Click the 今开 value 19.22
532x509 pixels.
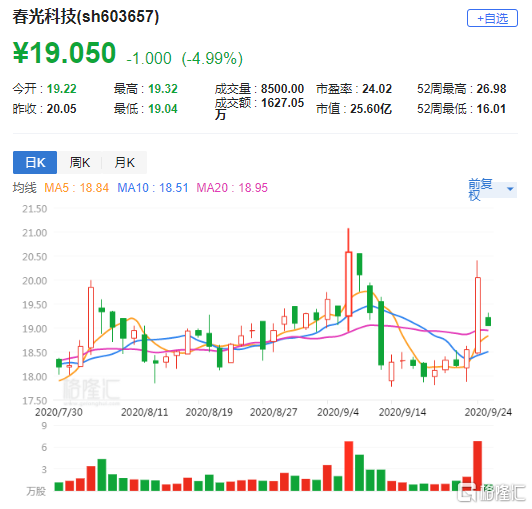pyautogui.click(x=61, y=89)
